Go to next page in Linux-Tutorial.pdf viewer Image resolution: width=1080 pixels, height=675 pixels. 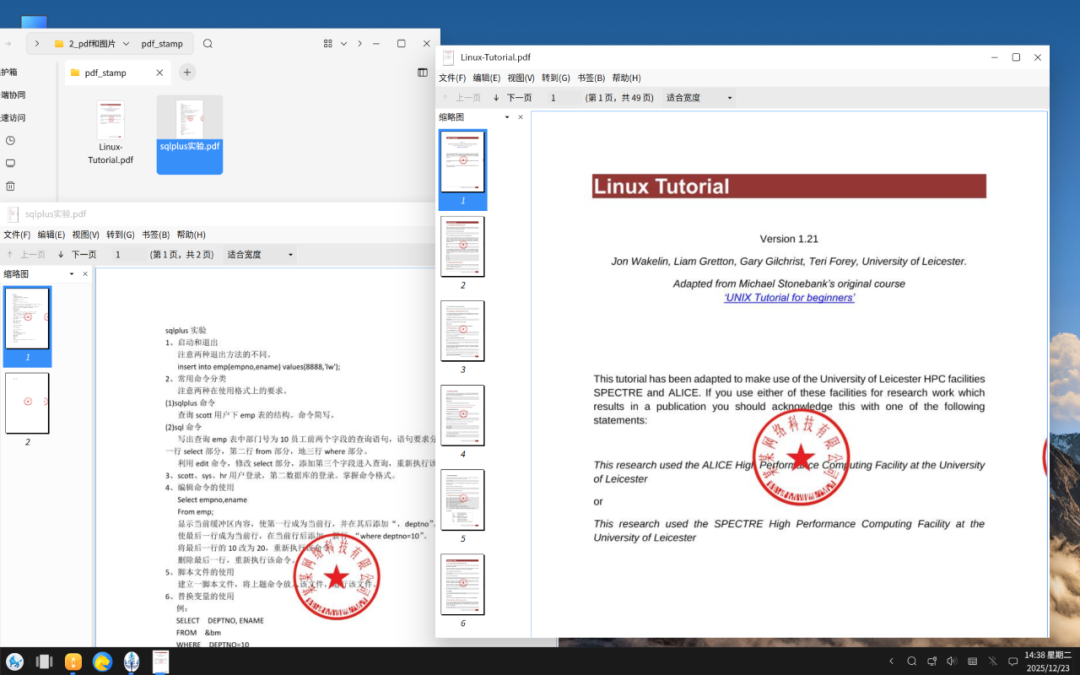(512, 98)
